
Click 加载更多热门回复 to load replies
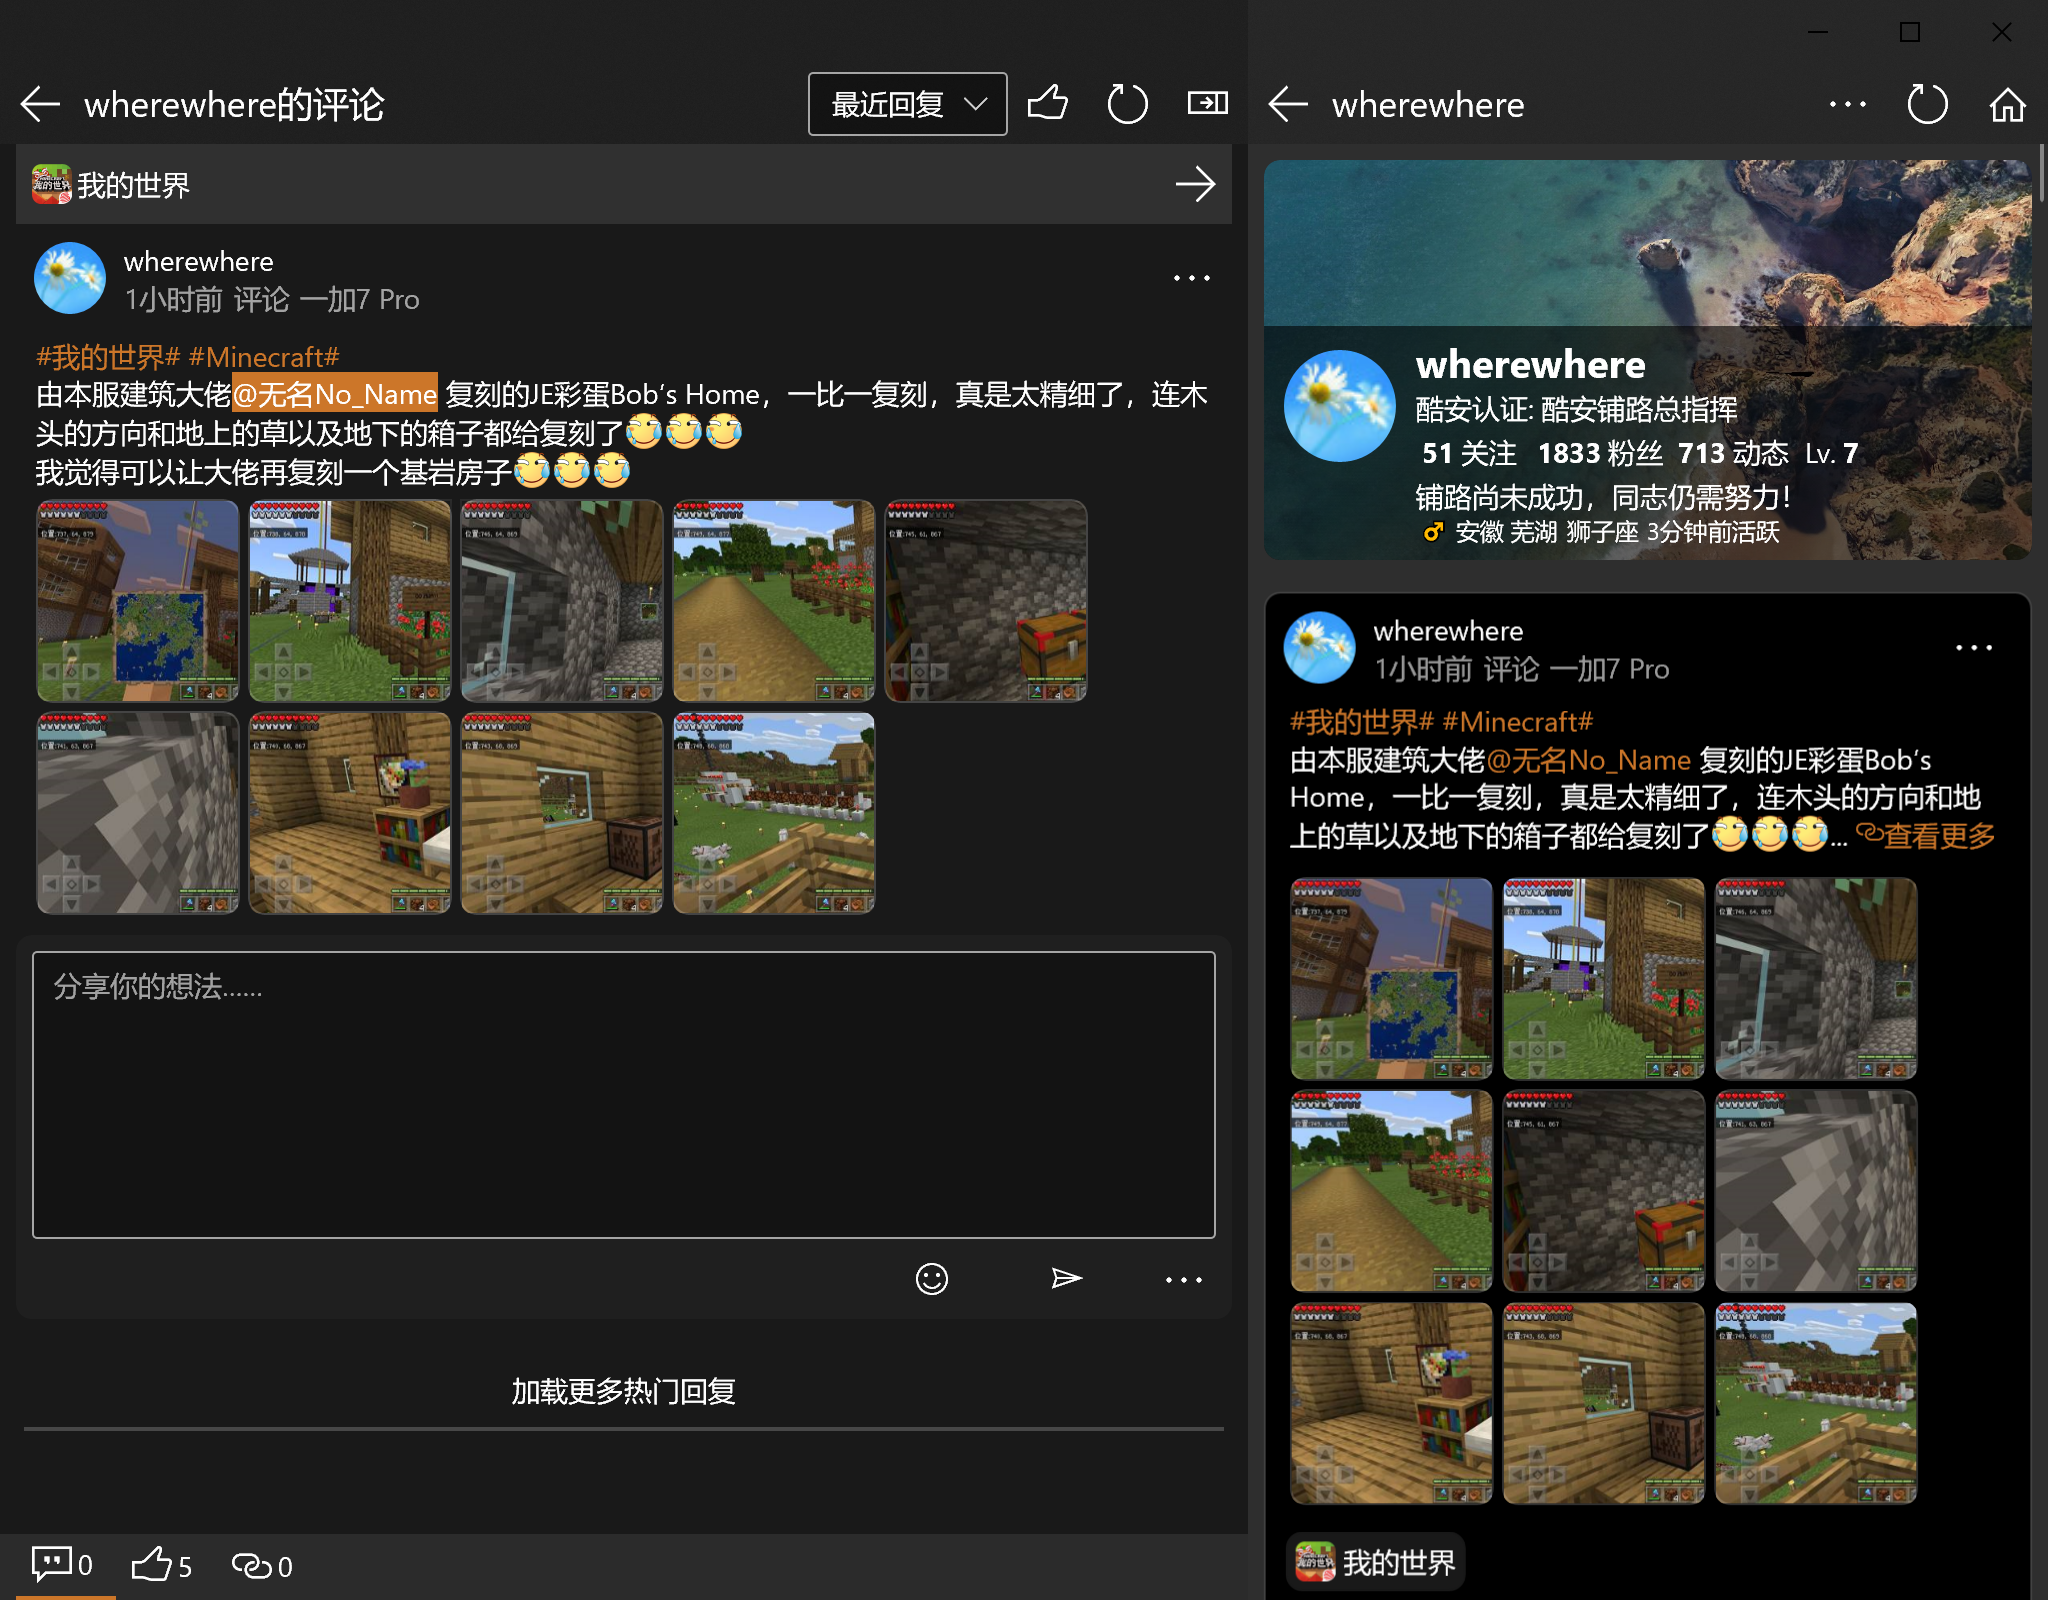pyautogui.click(x=623, y=1391)
